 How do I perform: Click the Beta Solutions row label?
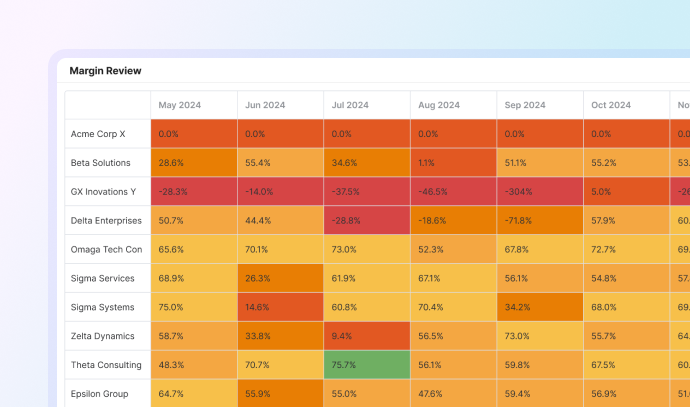click(x=102, y=163)
